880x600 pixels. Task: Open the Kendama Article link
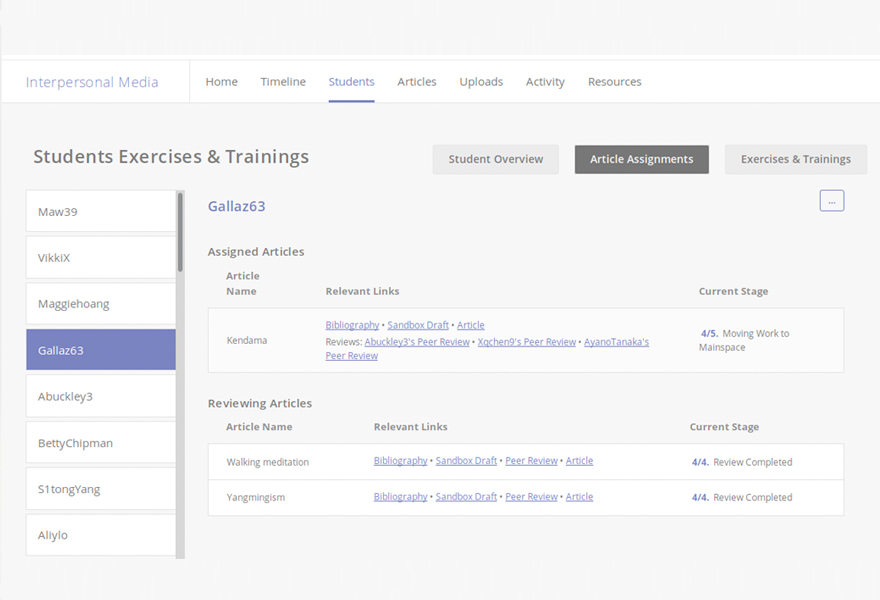(x=471, y=325)
